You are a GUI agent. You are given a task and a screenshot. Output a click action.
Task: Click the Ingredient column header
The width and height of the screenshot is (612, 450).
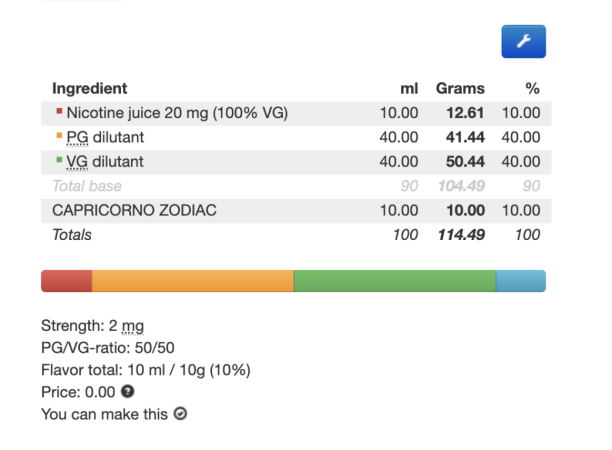pos(90,89)
